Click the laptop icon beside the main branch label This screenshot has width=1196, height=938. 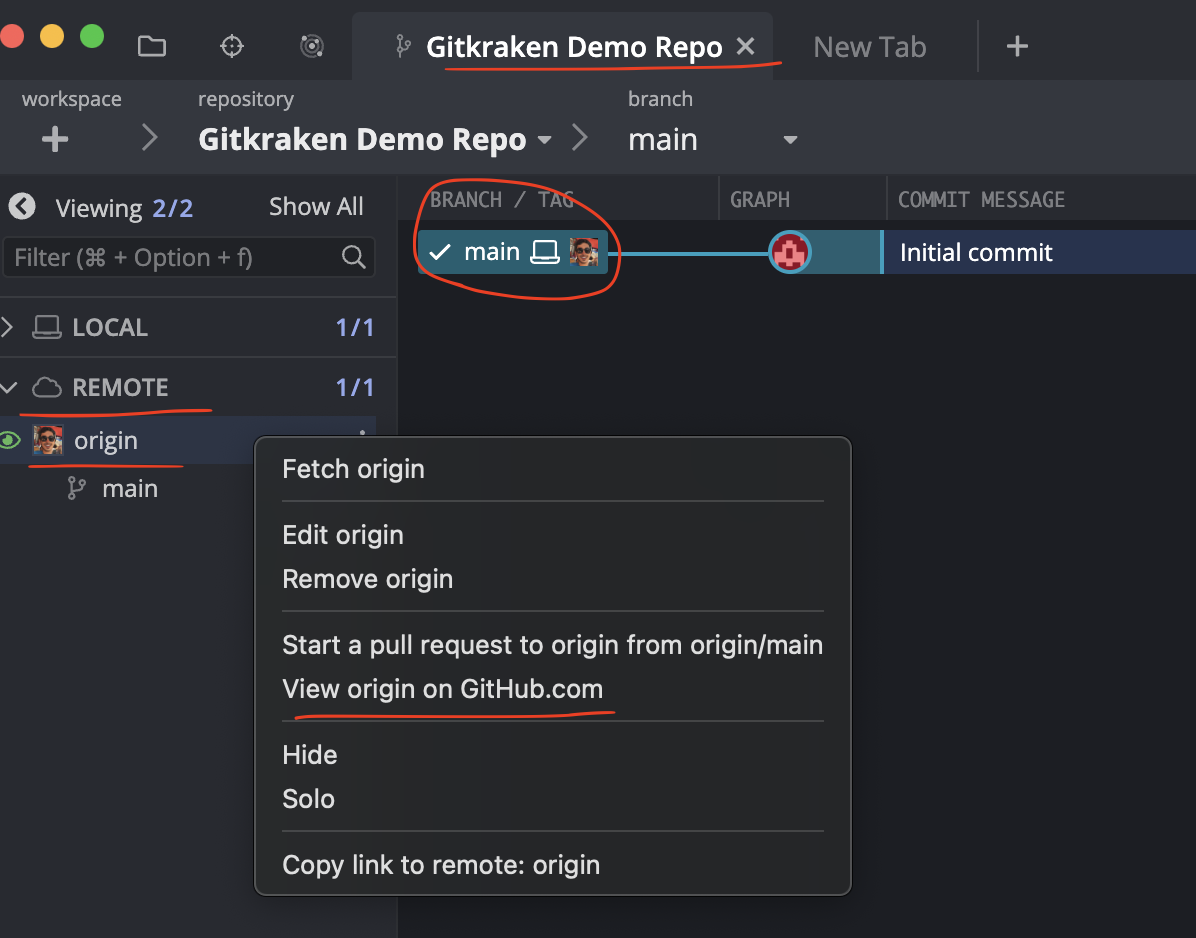click(x=543, y=252)
